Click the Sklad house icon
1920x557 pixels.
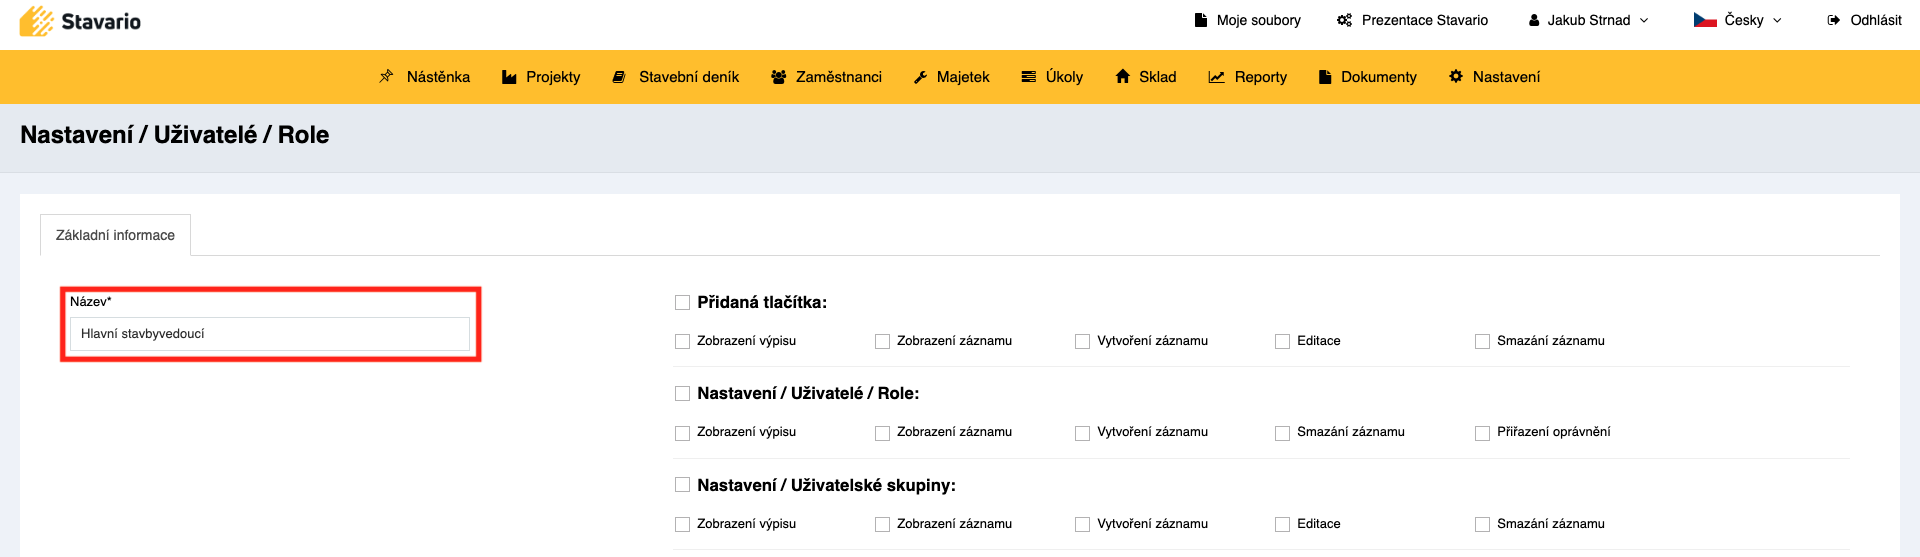point(1123,76)
